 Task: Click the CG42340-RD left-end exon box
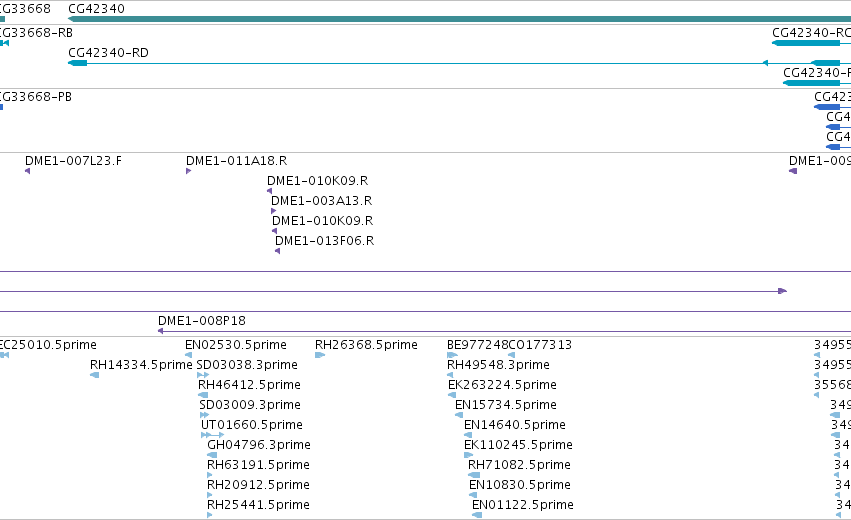coord(78,63)
